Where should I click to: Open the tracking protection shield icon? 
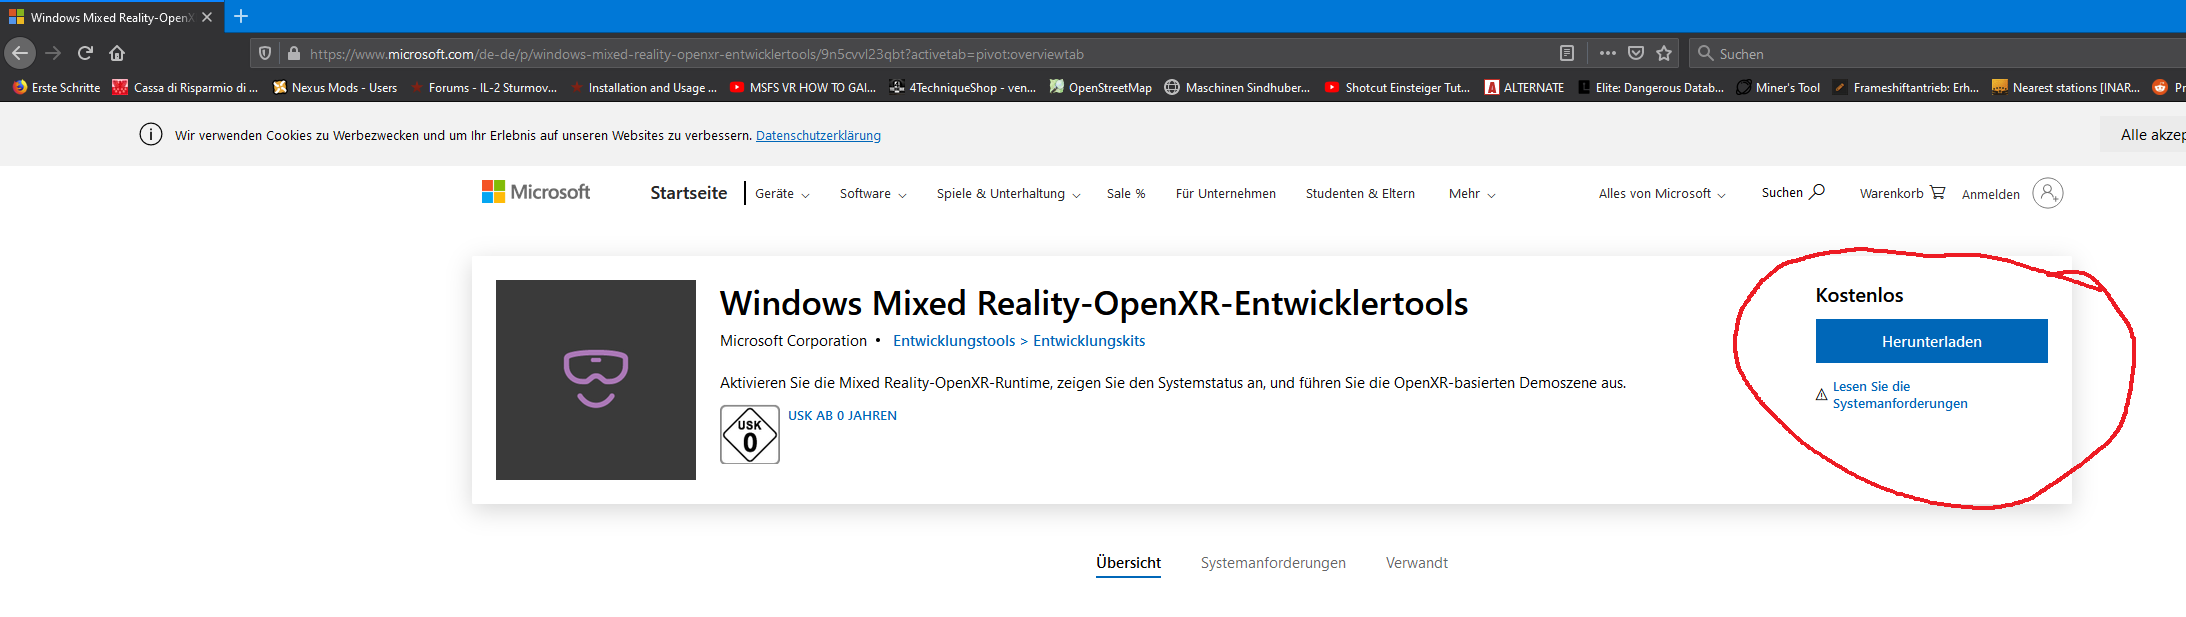pos(265,54)
